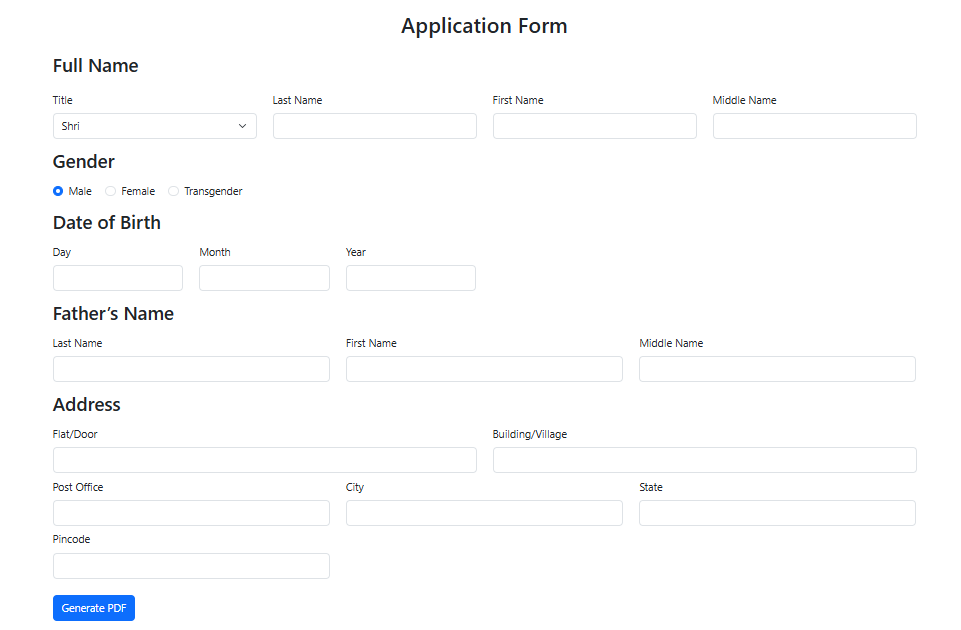Click the Full Name First Name field
The image size is (961, 630).
pos(594,126)
